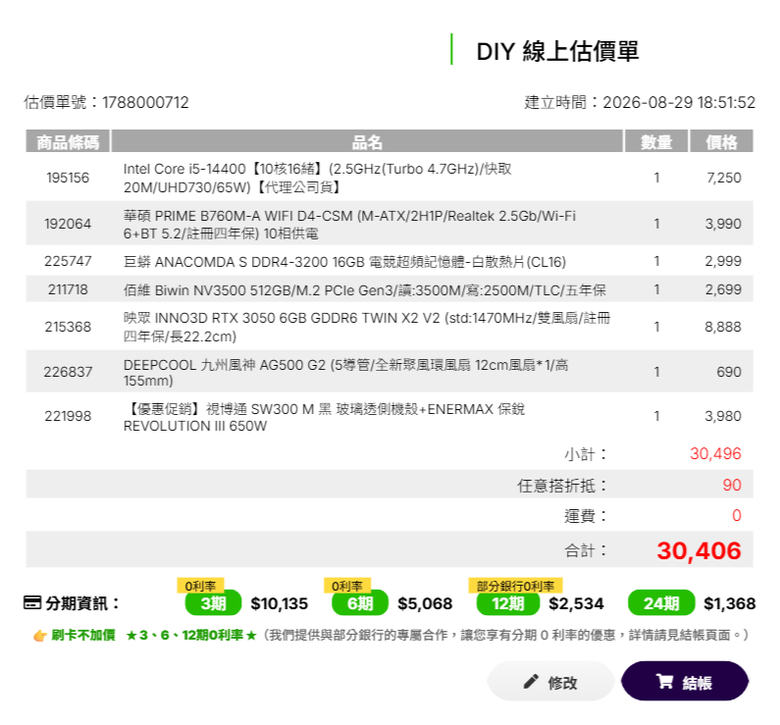
Task: Click the 視博通 SW300 M case product name
Action: pyautogui.click(x=324, y=417)
